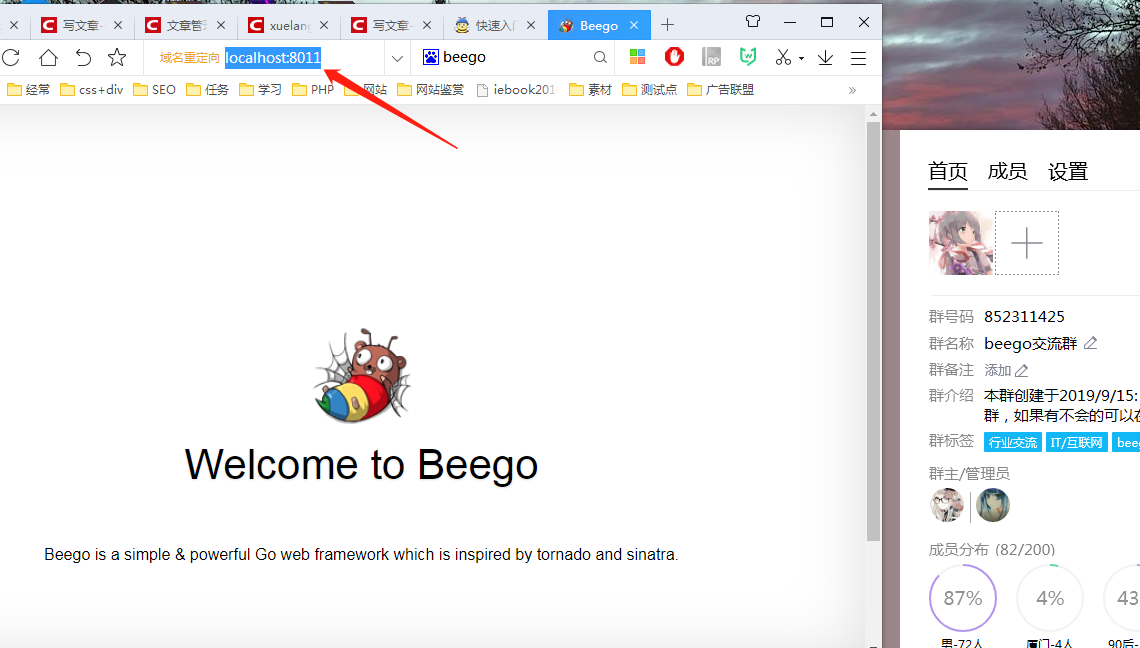Click the undo/back arrow icon
The height and width of the screenshot is (648, 1140).
click(x=83, y=57)
